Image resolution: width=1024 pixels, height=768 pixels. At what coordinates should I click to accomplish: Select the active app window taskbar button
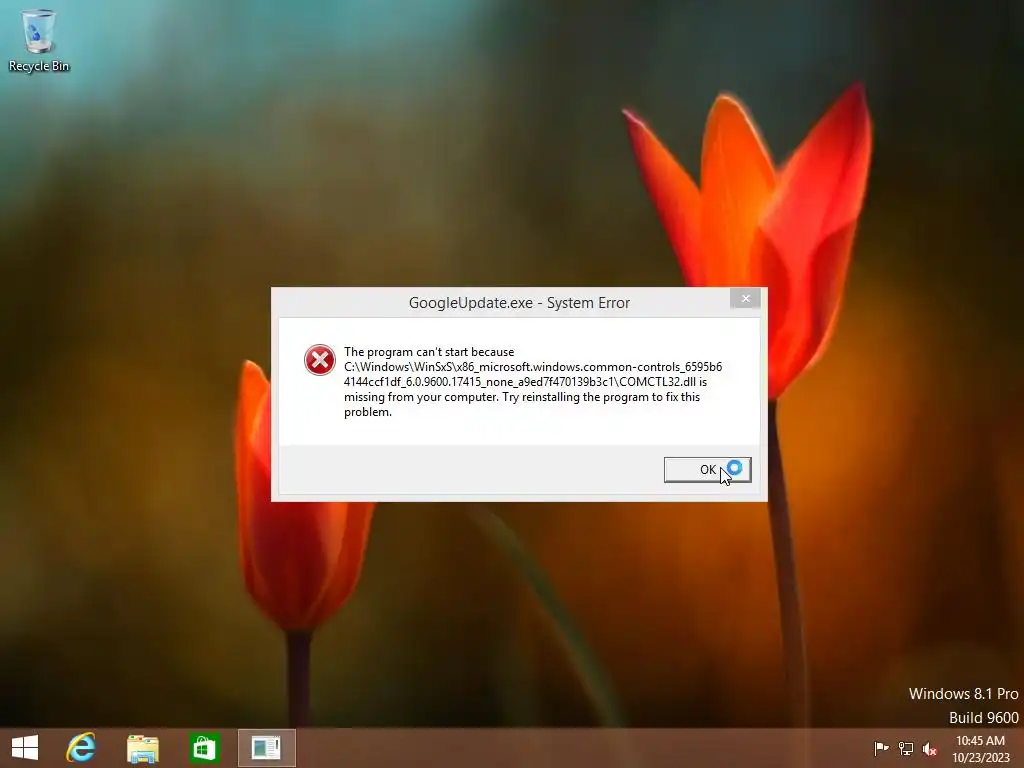(266, 748)
